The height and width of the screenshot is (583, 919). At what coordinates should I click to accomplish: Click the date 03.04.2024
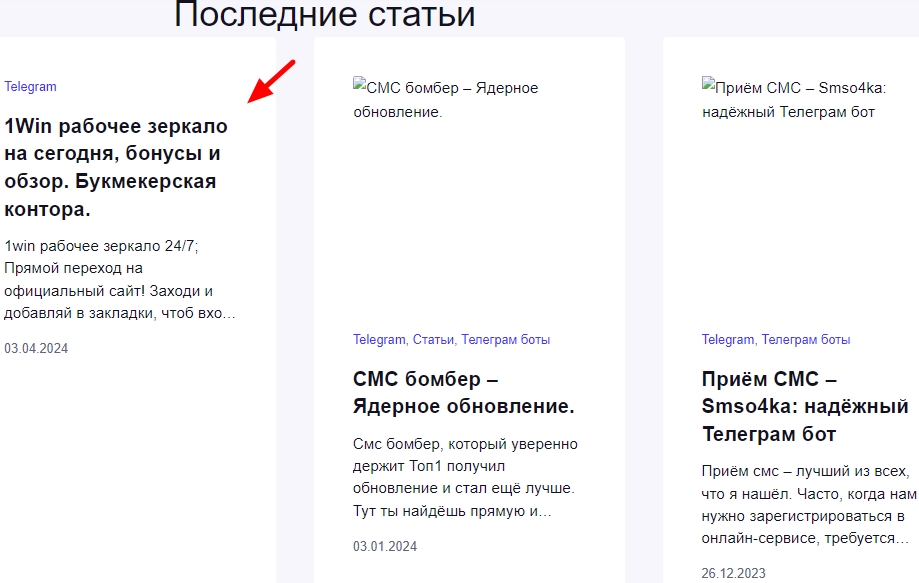[x=37, y=348]
